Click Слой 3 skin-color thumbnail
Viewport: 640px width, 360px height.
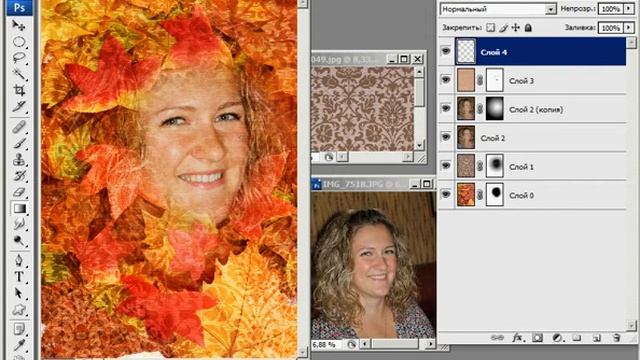pos(466,80)
